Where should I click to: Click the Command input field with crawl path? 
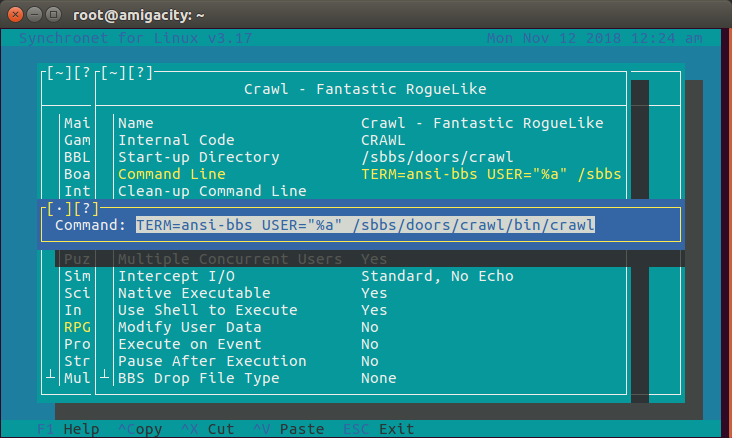click(365, 225)
